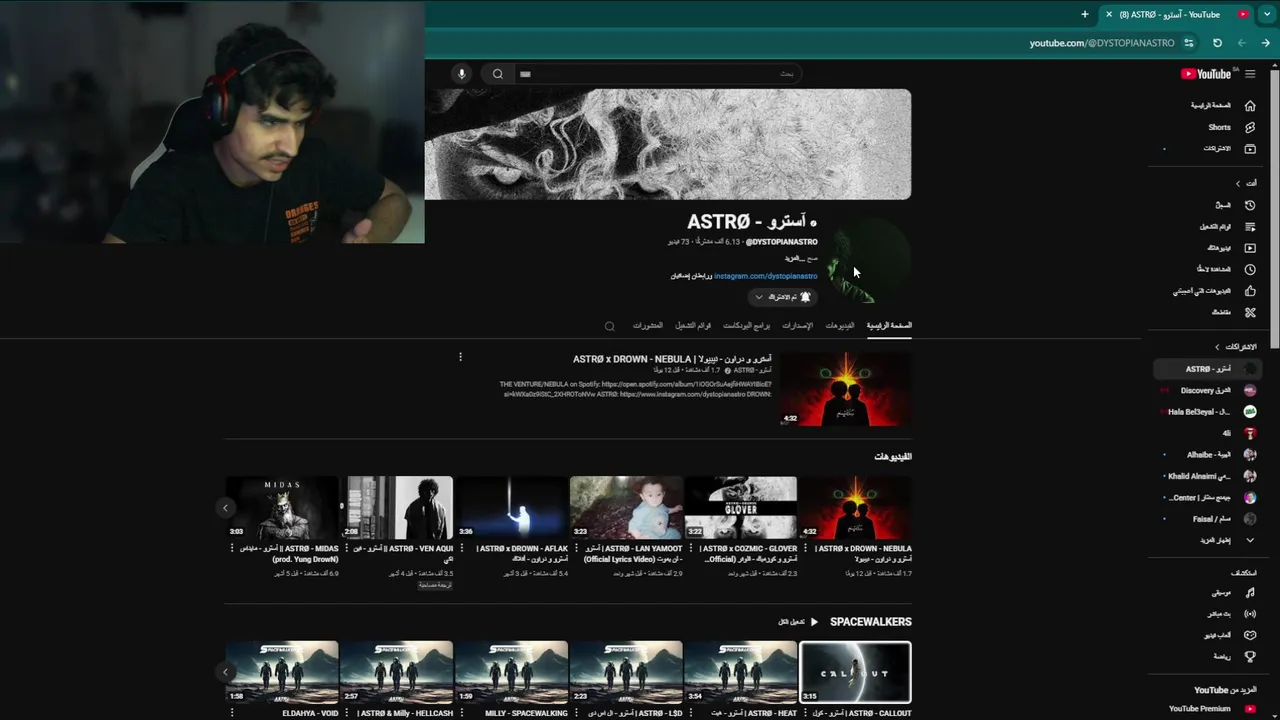Click the voice search microphone icon
Image resolution: width=1280 pixels, height=720 pixels.
(461, 74)
